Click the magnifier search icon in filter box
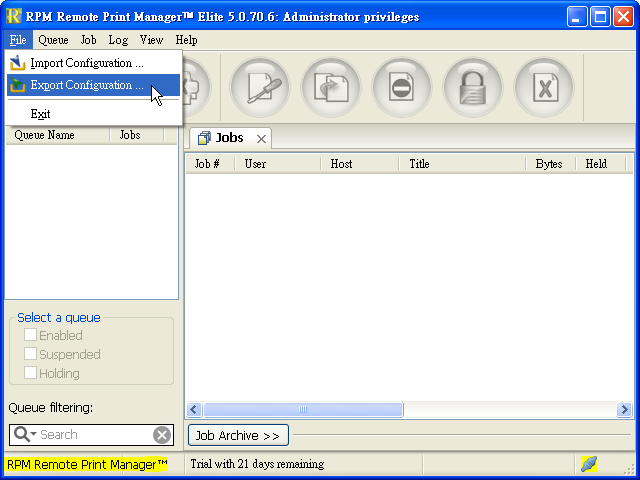This screenshot has width=640, height=480. click(21, 434)
